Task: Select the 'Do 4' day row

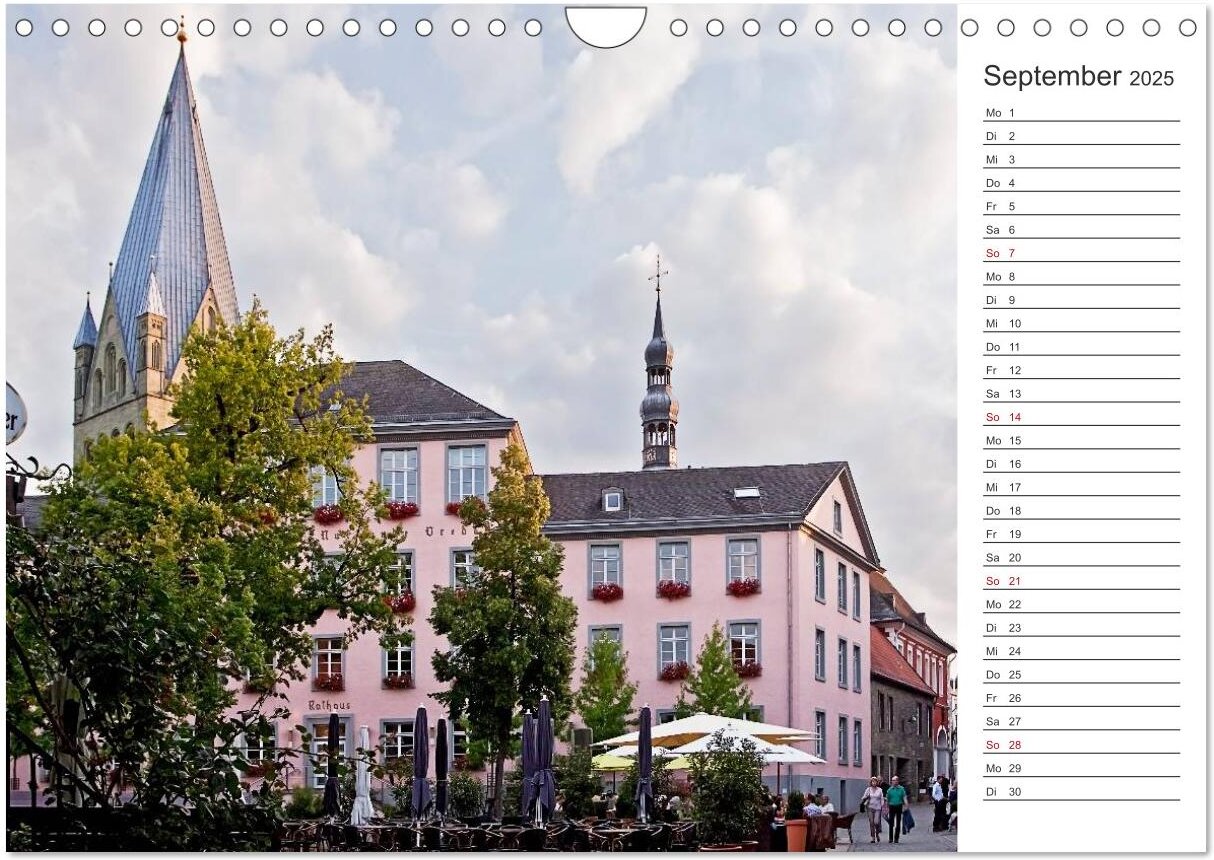Action: click(1081, 183)
